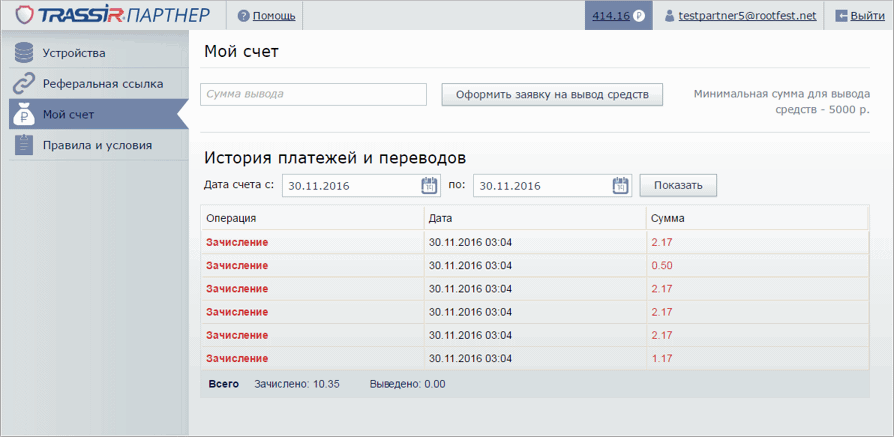The width and height of the screenshot is (894, 437).
Task: Click the Сумма column header
Action: (x=668, y=217)
